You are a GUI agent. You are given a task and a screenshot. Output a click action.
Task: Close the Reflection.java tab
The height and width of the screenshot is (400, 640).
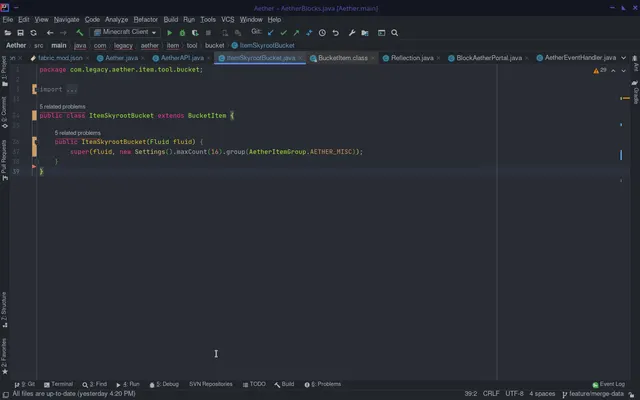click(x=438, y=58)
